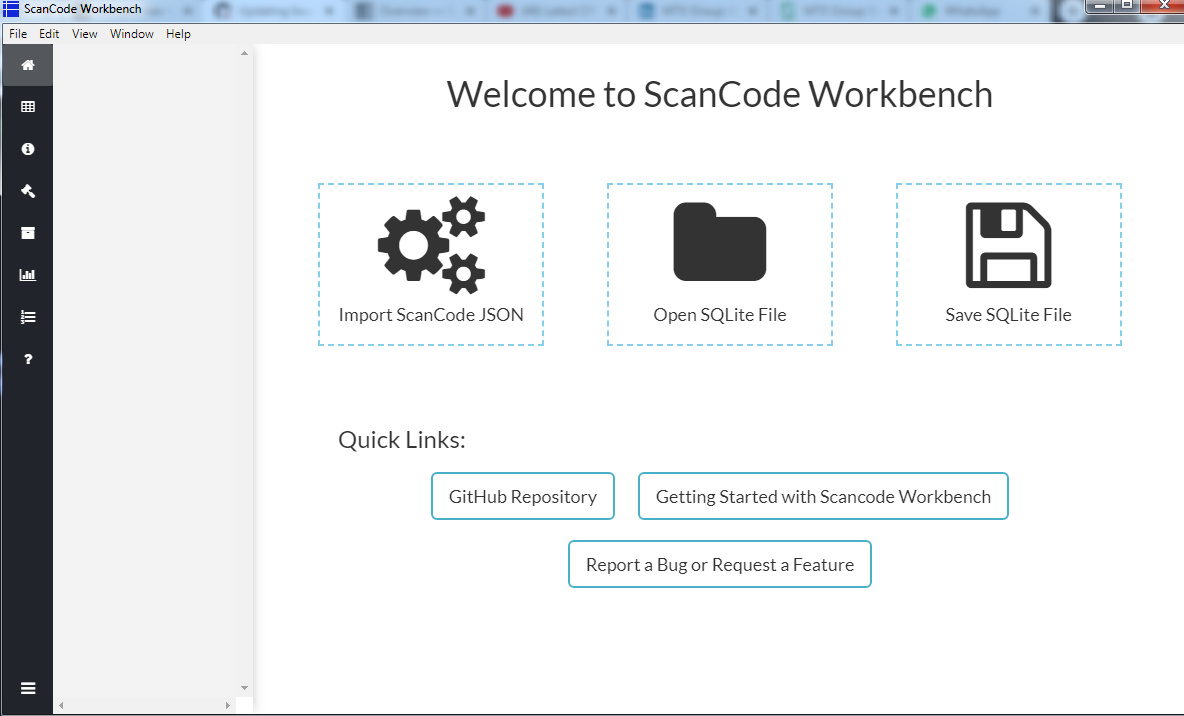The height and width of the screenshot is (716, 1184).
Task: Click Report a Bug or Request a Feature
Action: pos(720,564)
